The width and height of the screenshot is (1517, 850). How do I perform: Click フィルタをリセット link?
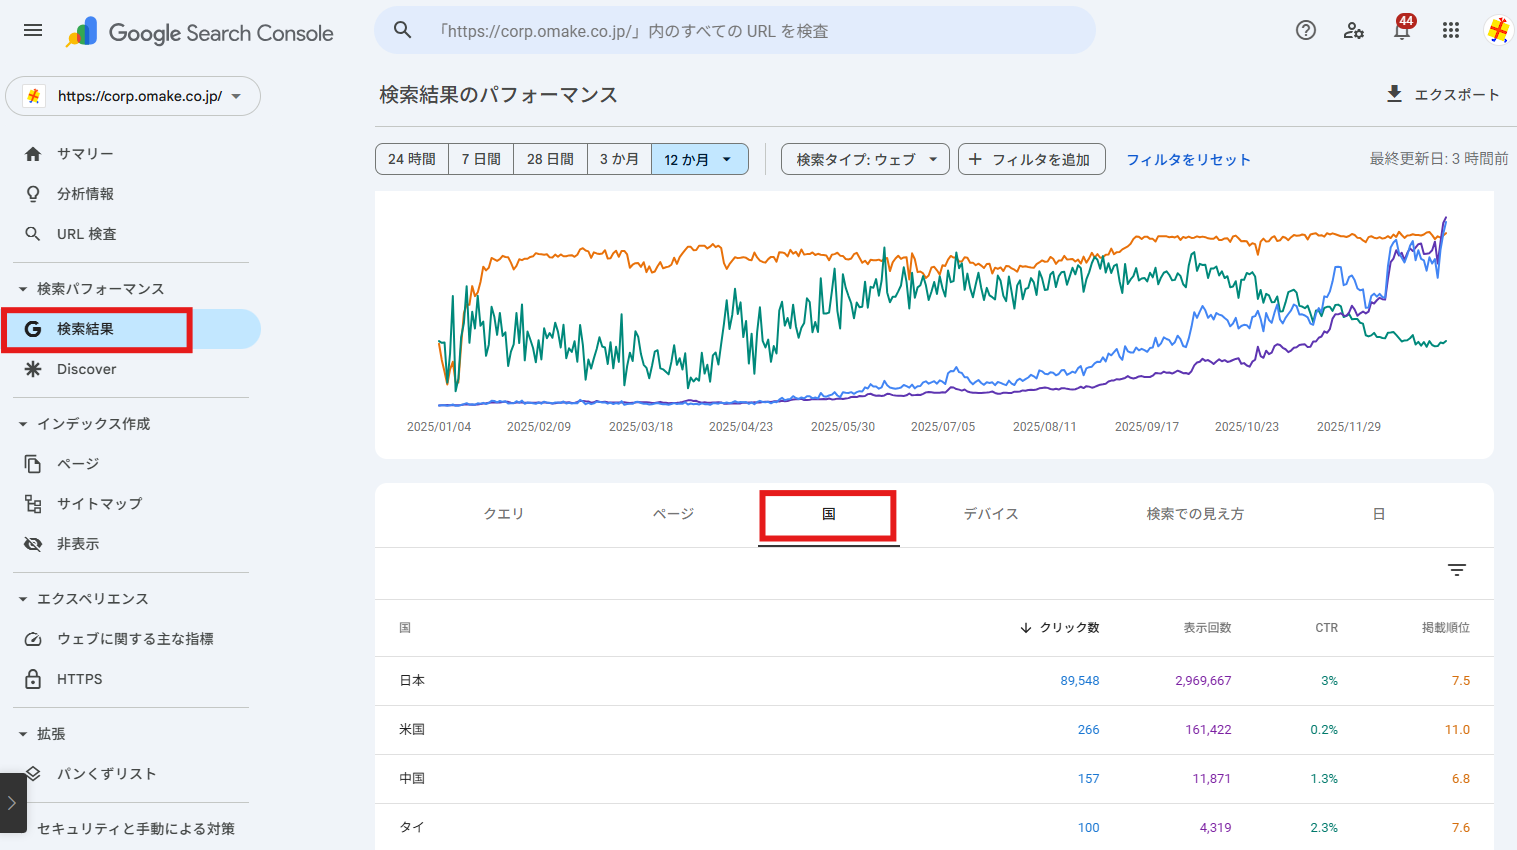[x=1188, y=159]
